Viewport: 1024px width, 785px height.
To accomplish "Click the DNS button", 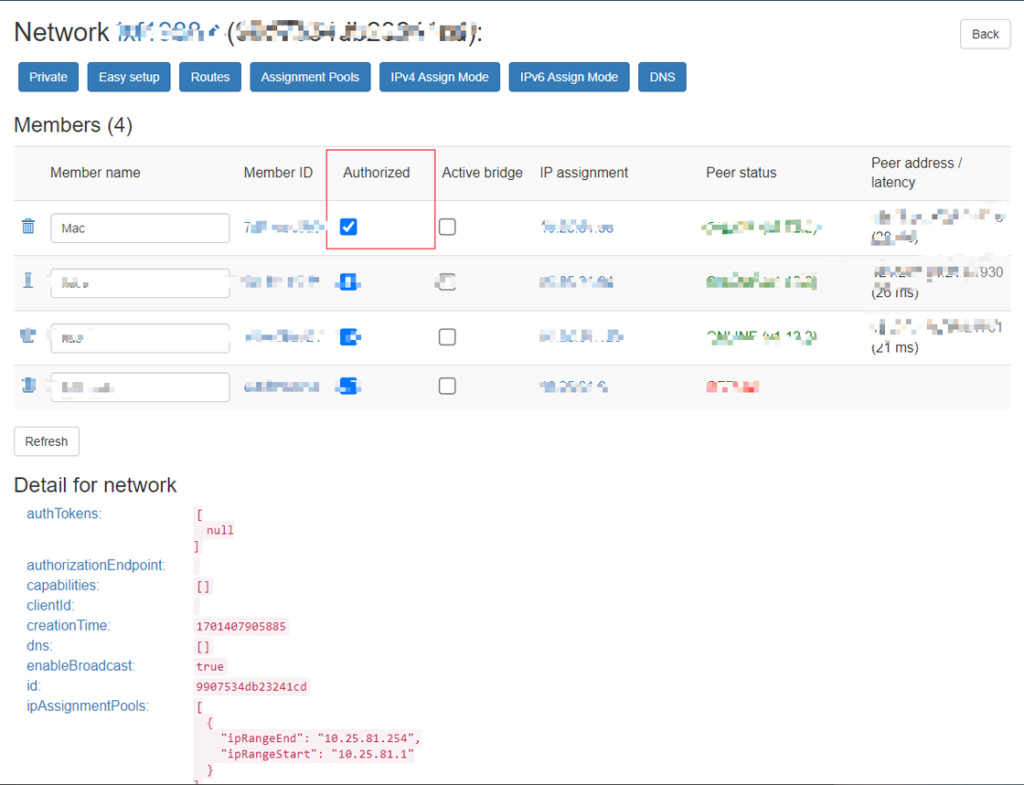I will [662, 77].
